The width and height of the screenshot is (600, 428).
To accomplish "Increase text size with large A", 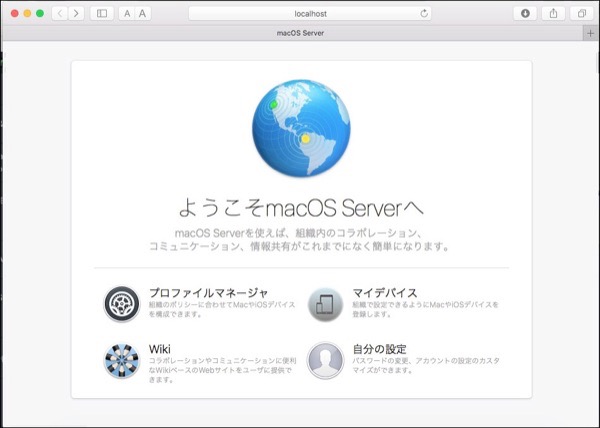I will click(143, 13).
